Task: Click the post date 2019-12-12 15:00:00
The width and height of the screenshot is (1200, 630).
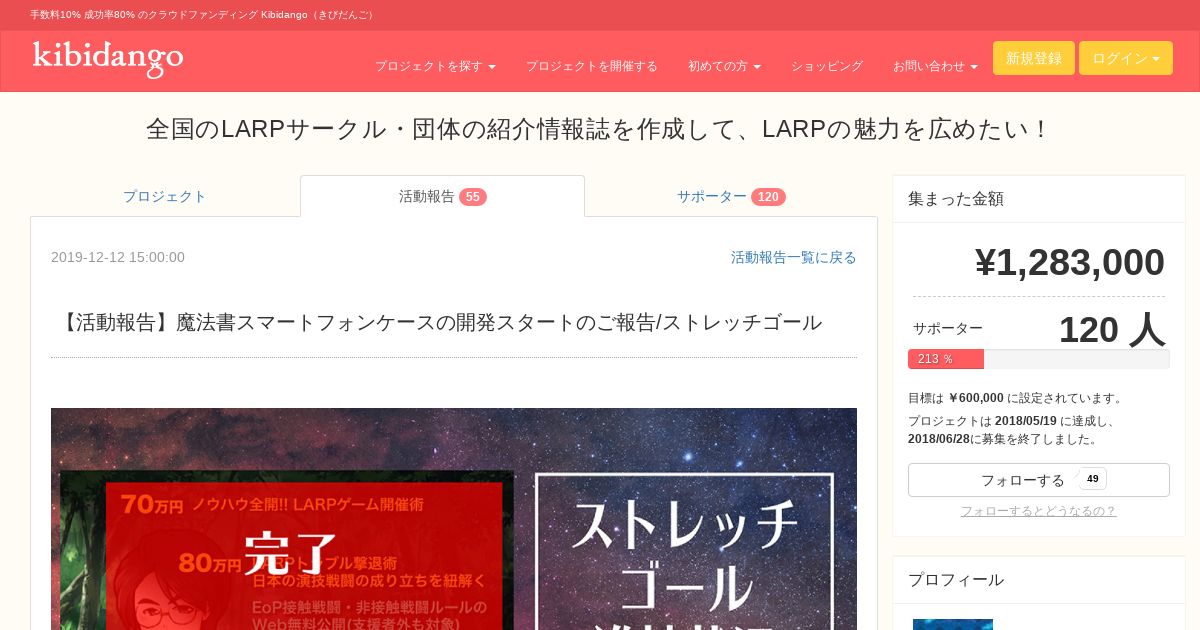Action: click(x=118, y=257)
